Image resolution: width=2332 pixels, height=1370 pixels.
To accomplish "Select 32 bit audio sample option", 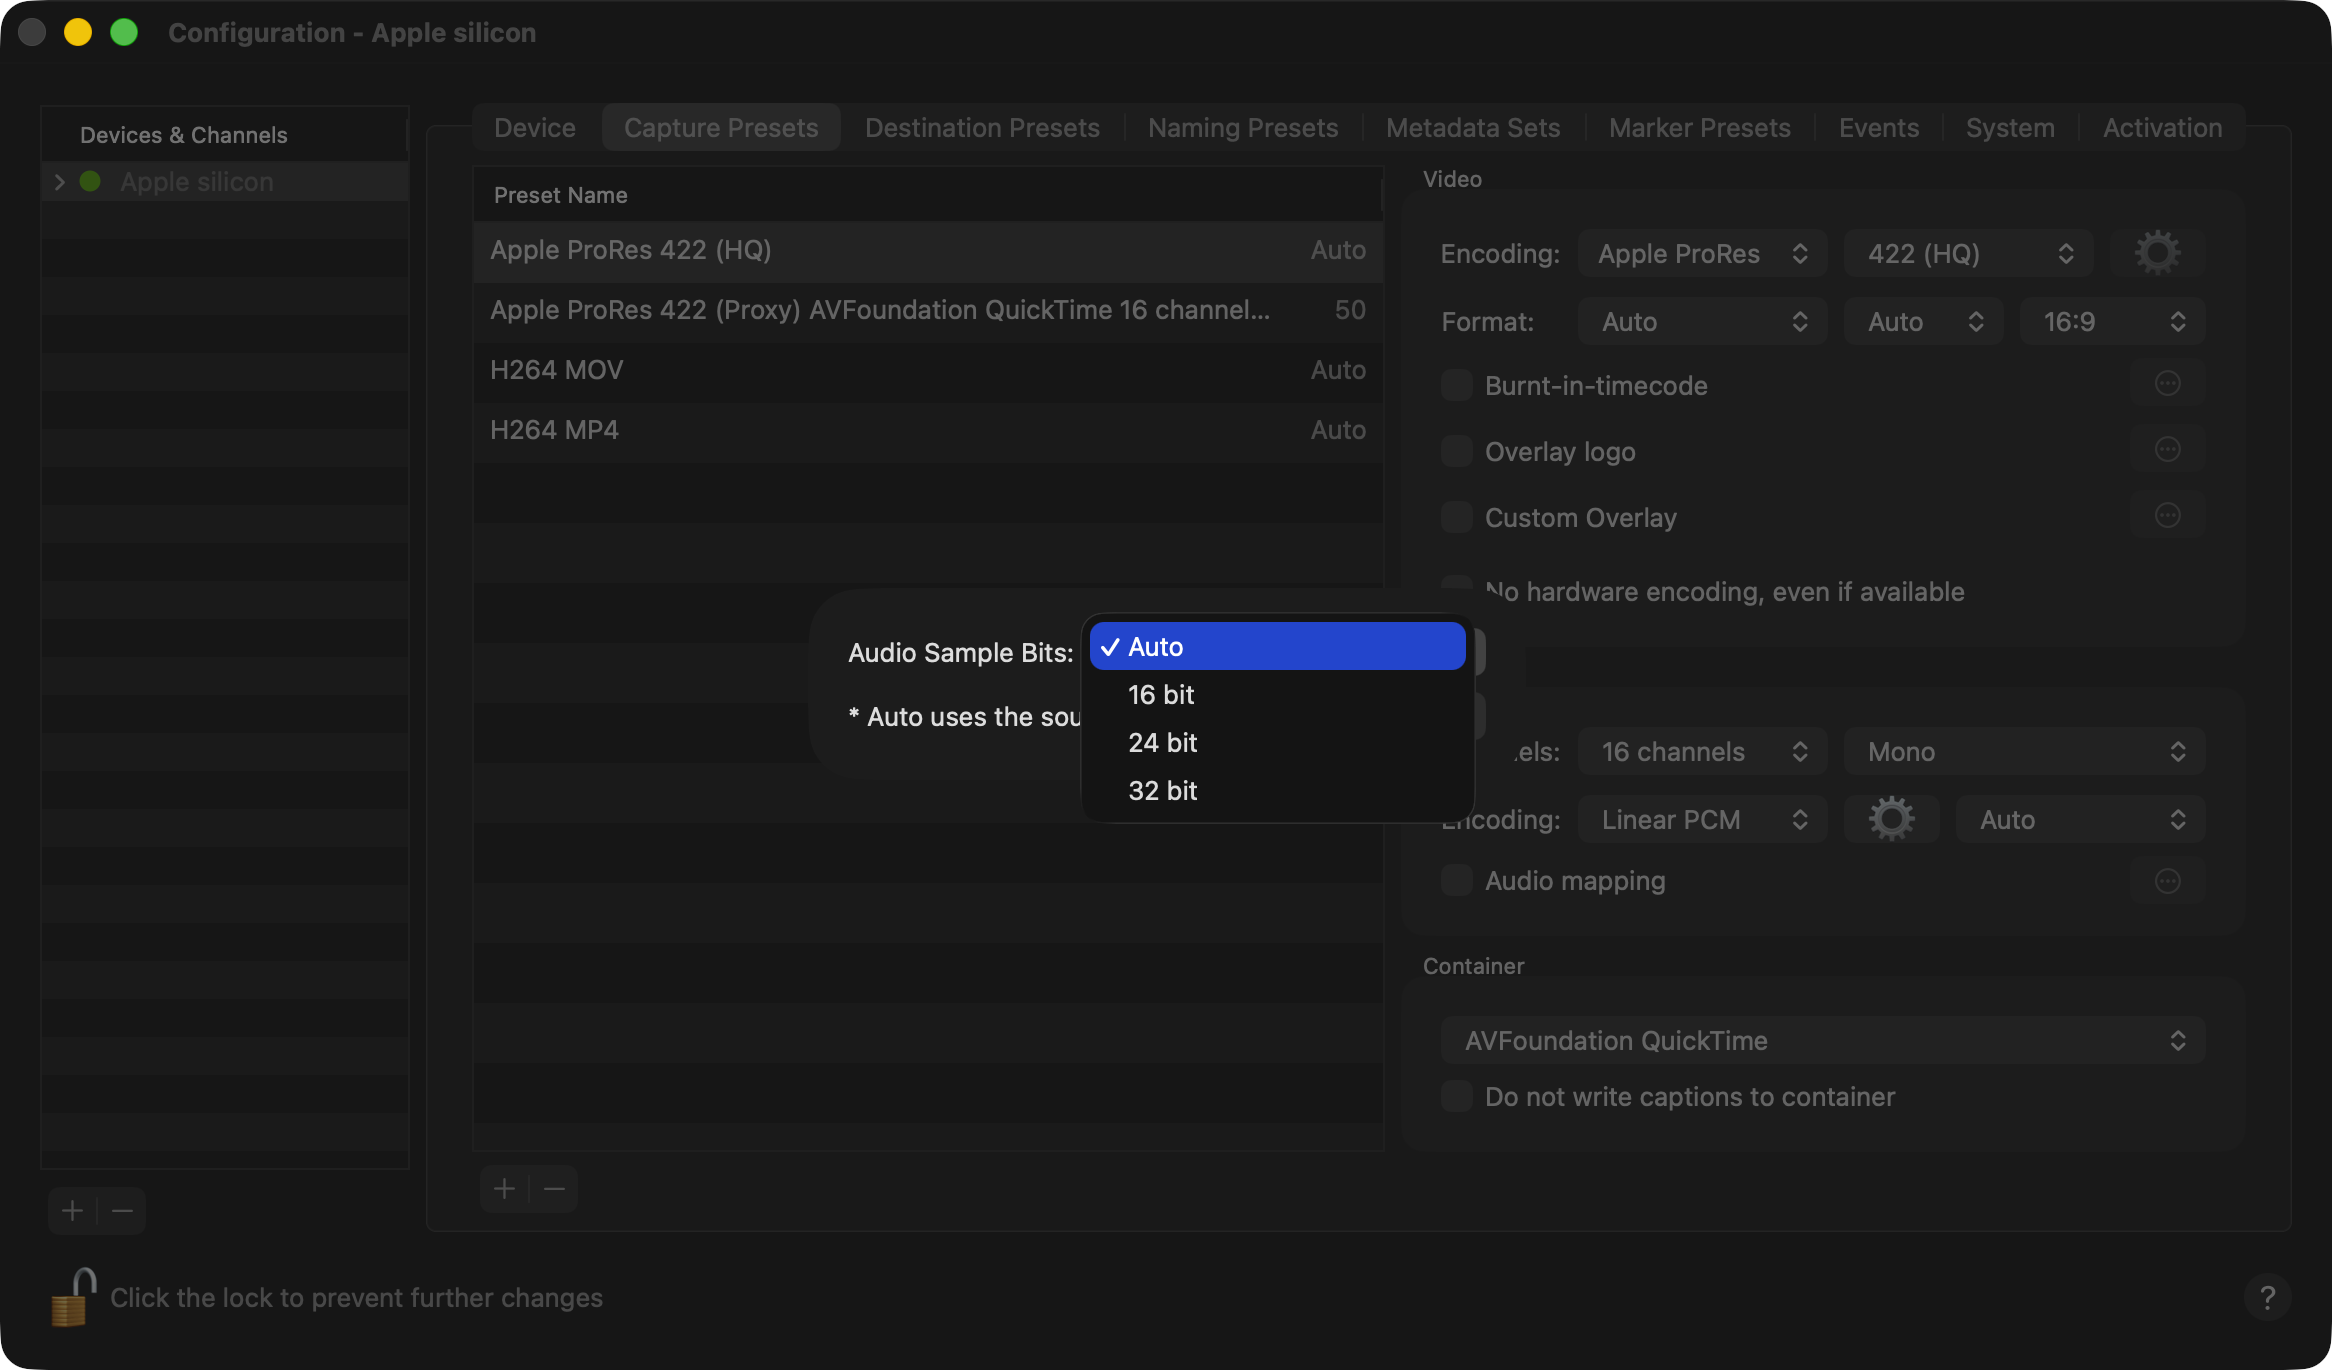I will tap(1162, 791).
